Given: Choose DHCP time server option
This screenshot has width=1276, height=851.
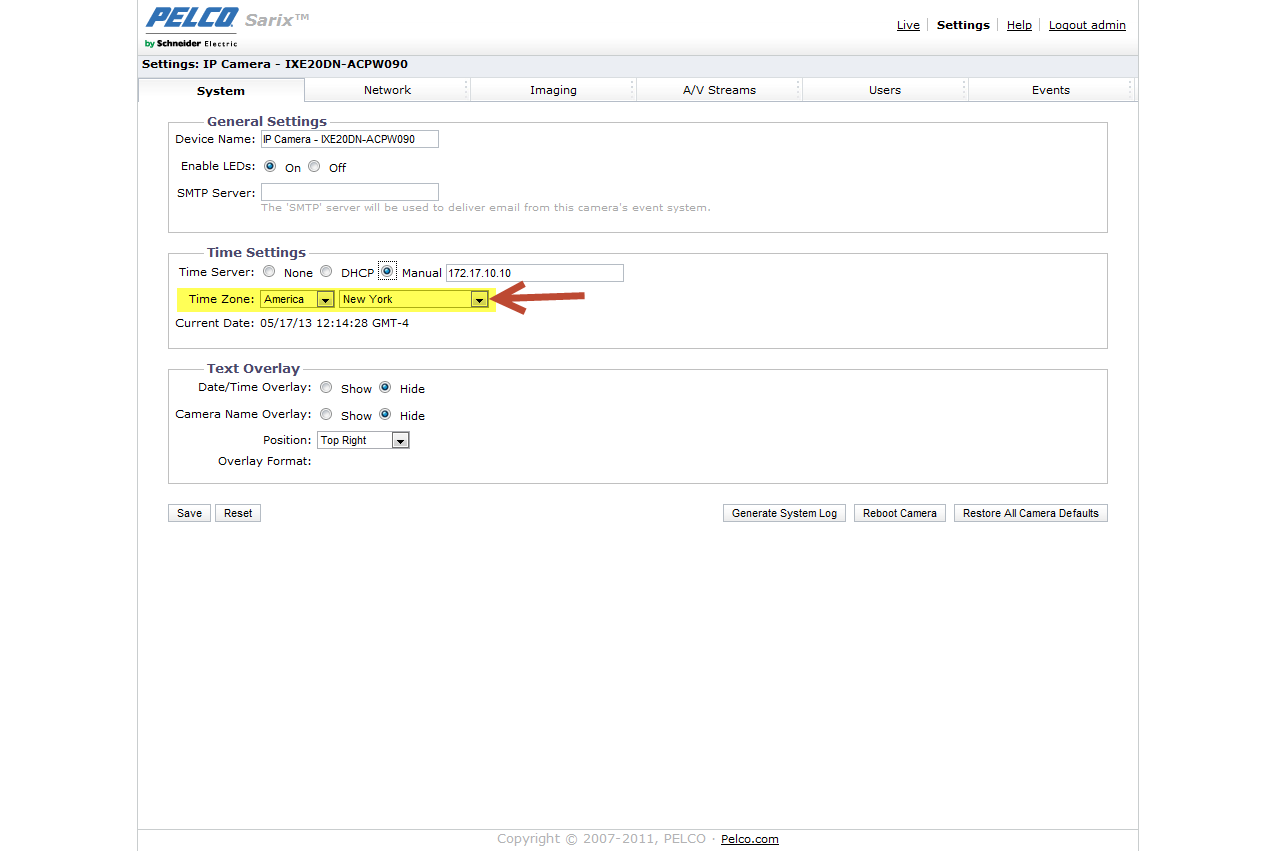Looking at the screenshot, I should (x=326, y=272).
